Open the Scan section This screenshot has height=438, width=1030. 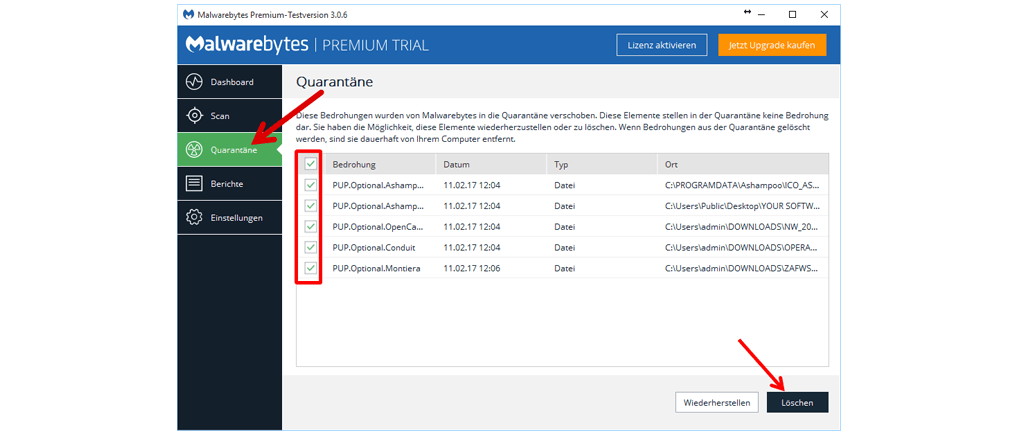[x=229, y=116]
